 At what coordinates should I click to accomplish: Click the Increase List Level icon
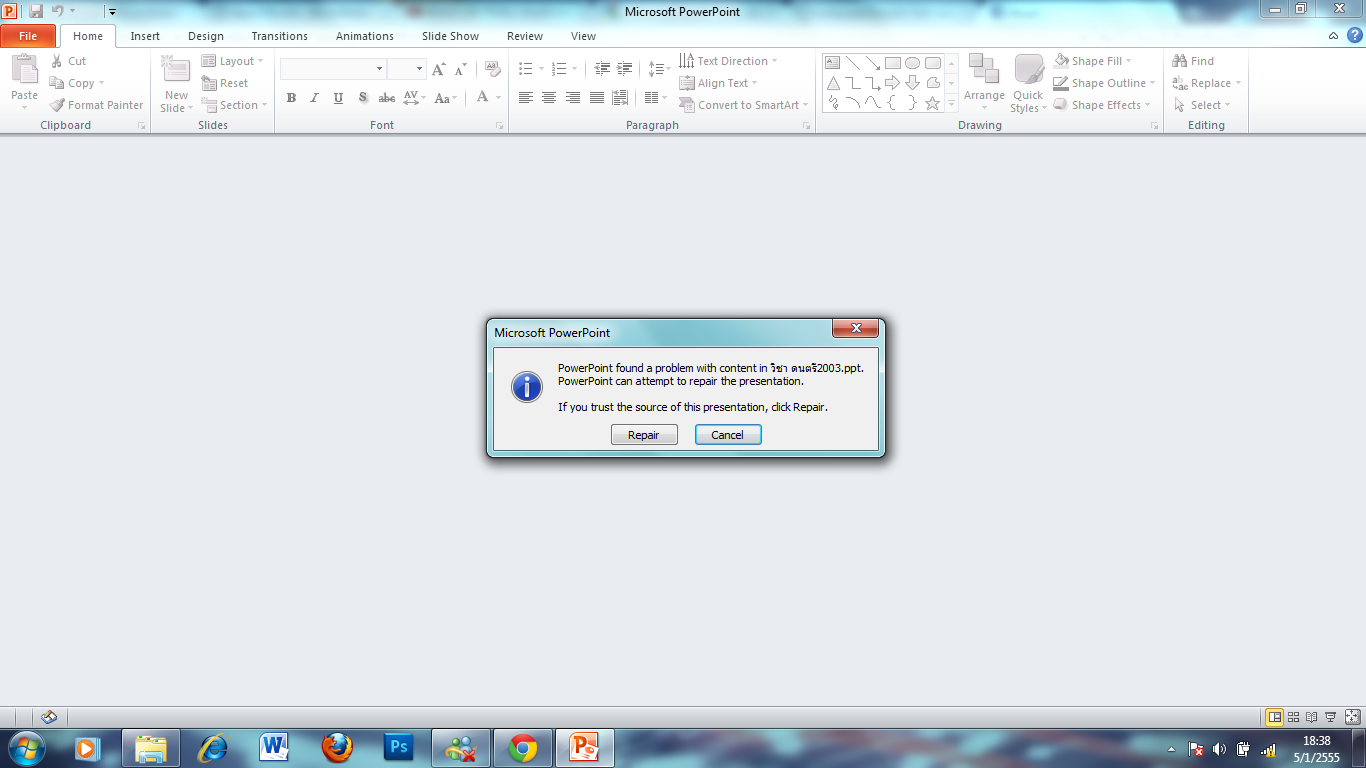coord(626,69)
